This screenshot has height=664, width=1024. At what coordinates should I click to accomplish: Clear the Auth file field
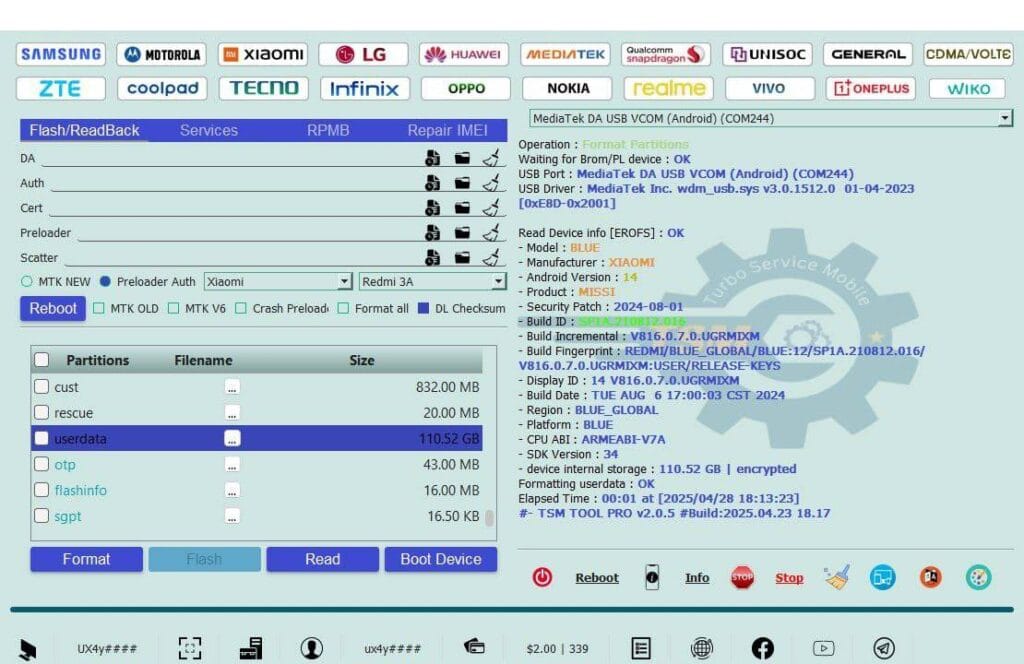pyautogui.click(x=491, y=183)
